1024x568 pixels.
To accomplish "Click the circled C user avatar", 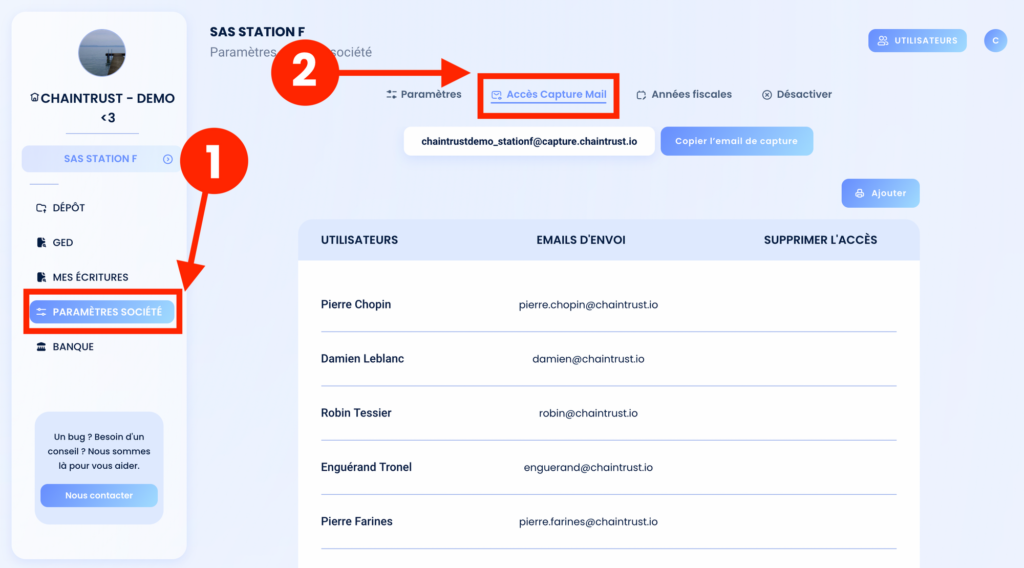I will [x=995, y=40].
